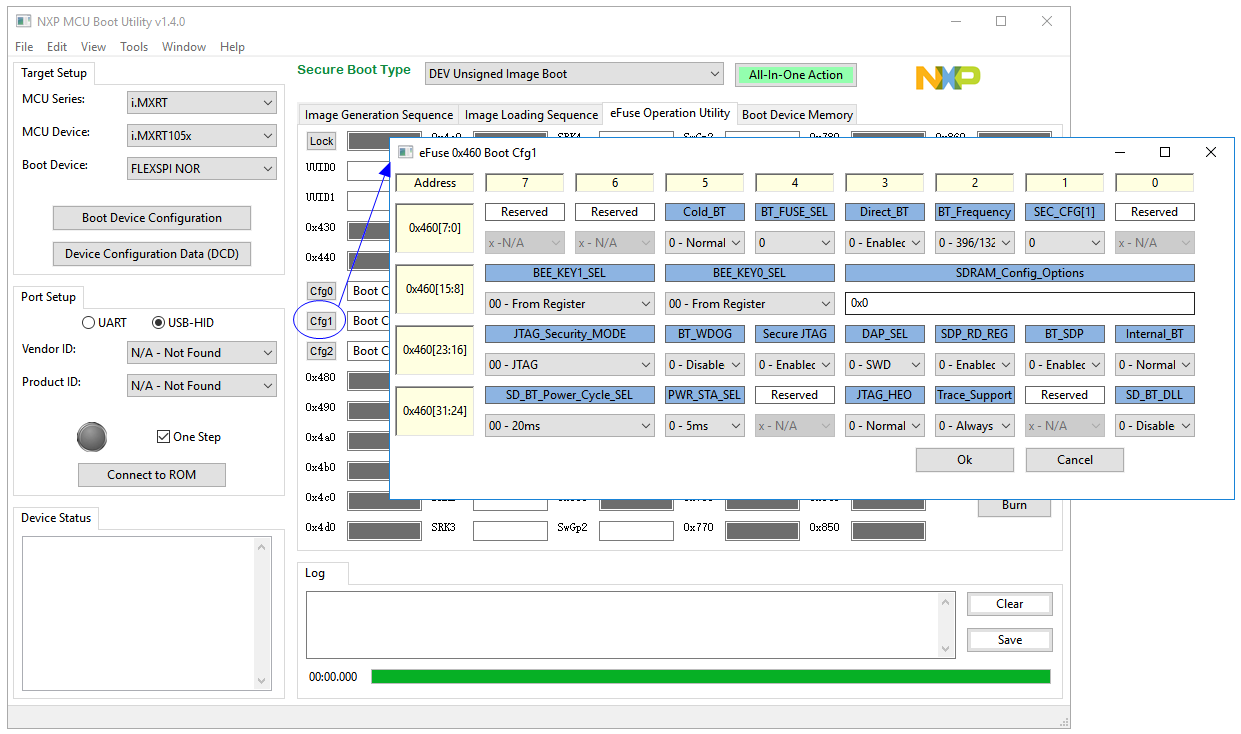Click the round connection status LED
The height and width of the screenshot is (734, 1241).
(92, 437)
